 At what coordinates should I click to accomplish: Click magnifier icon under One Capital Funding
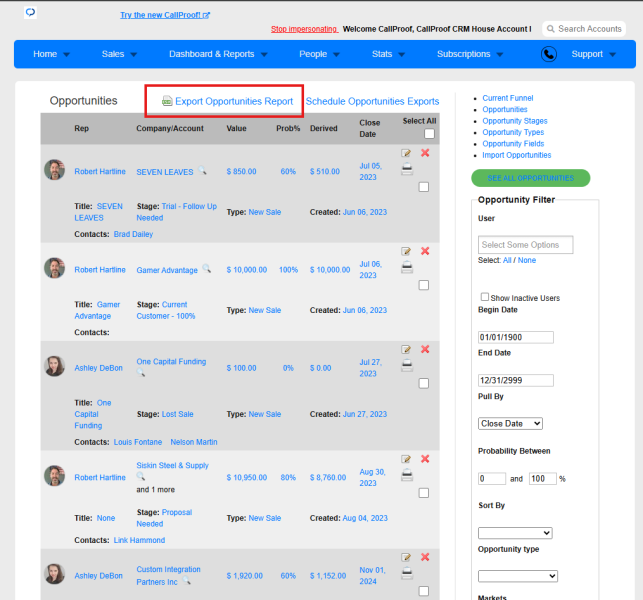[141, 372]
